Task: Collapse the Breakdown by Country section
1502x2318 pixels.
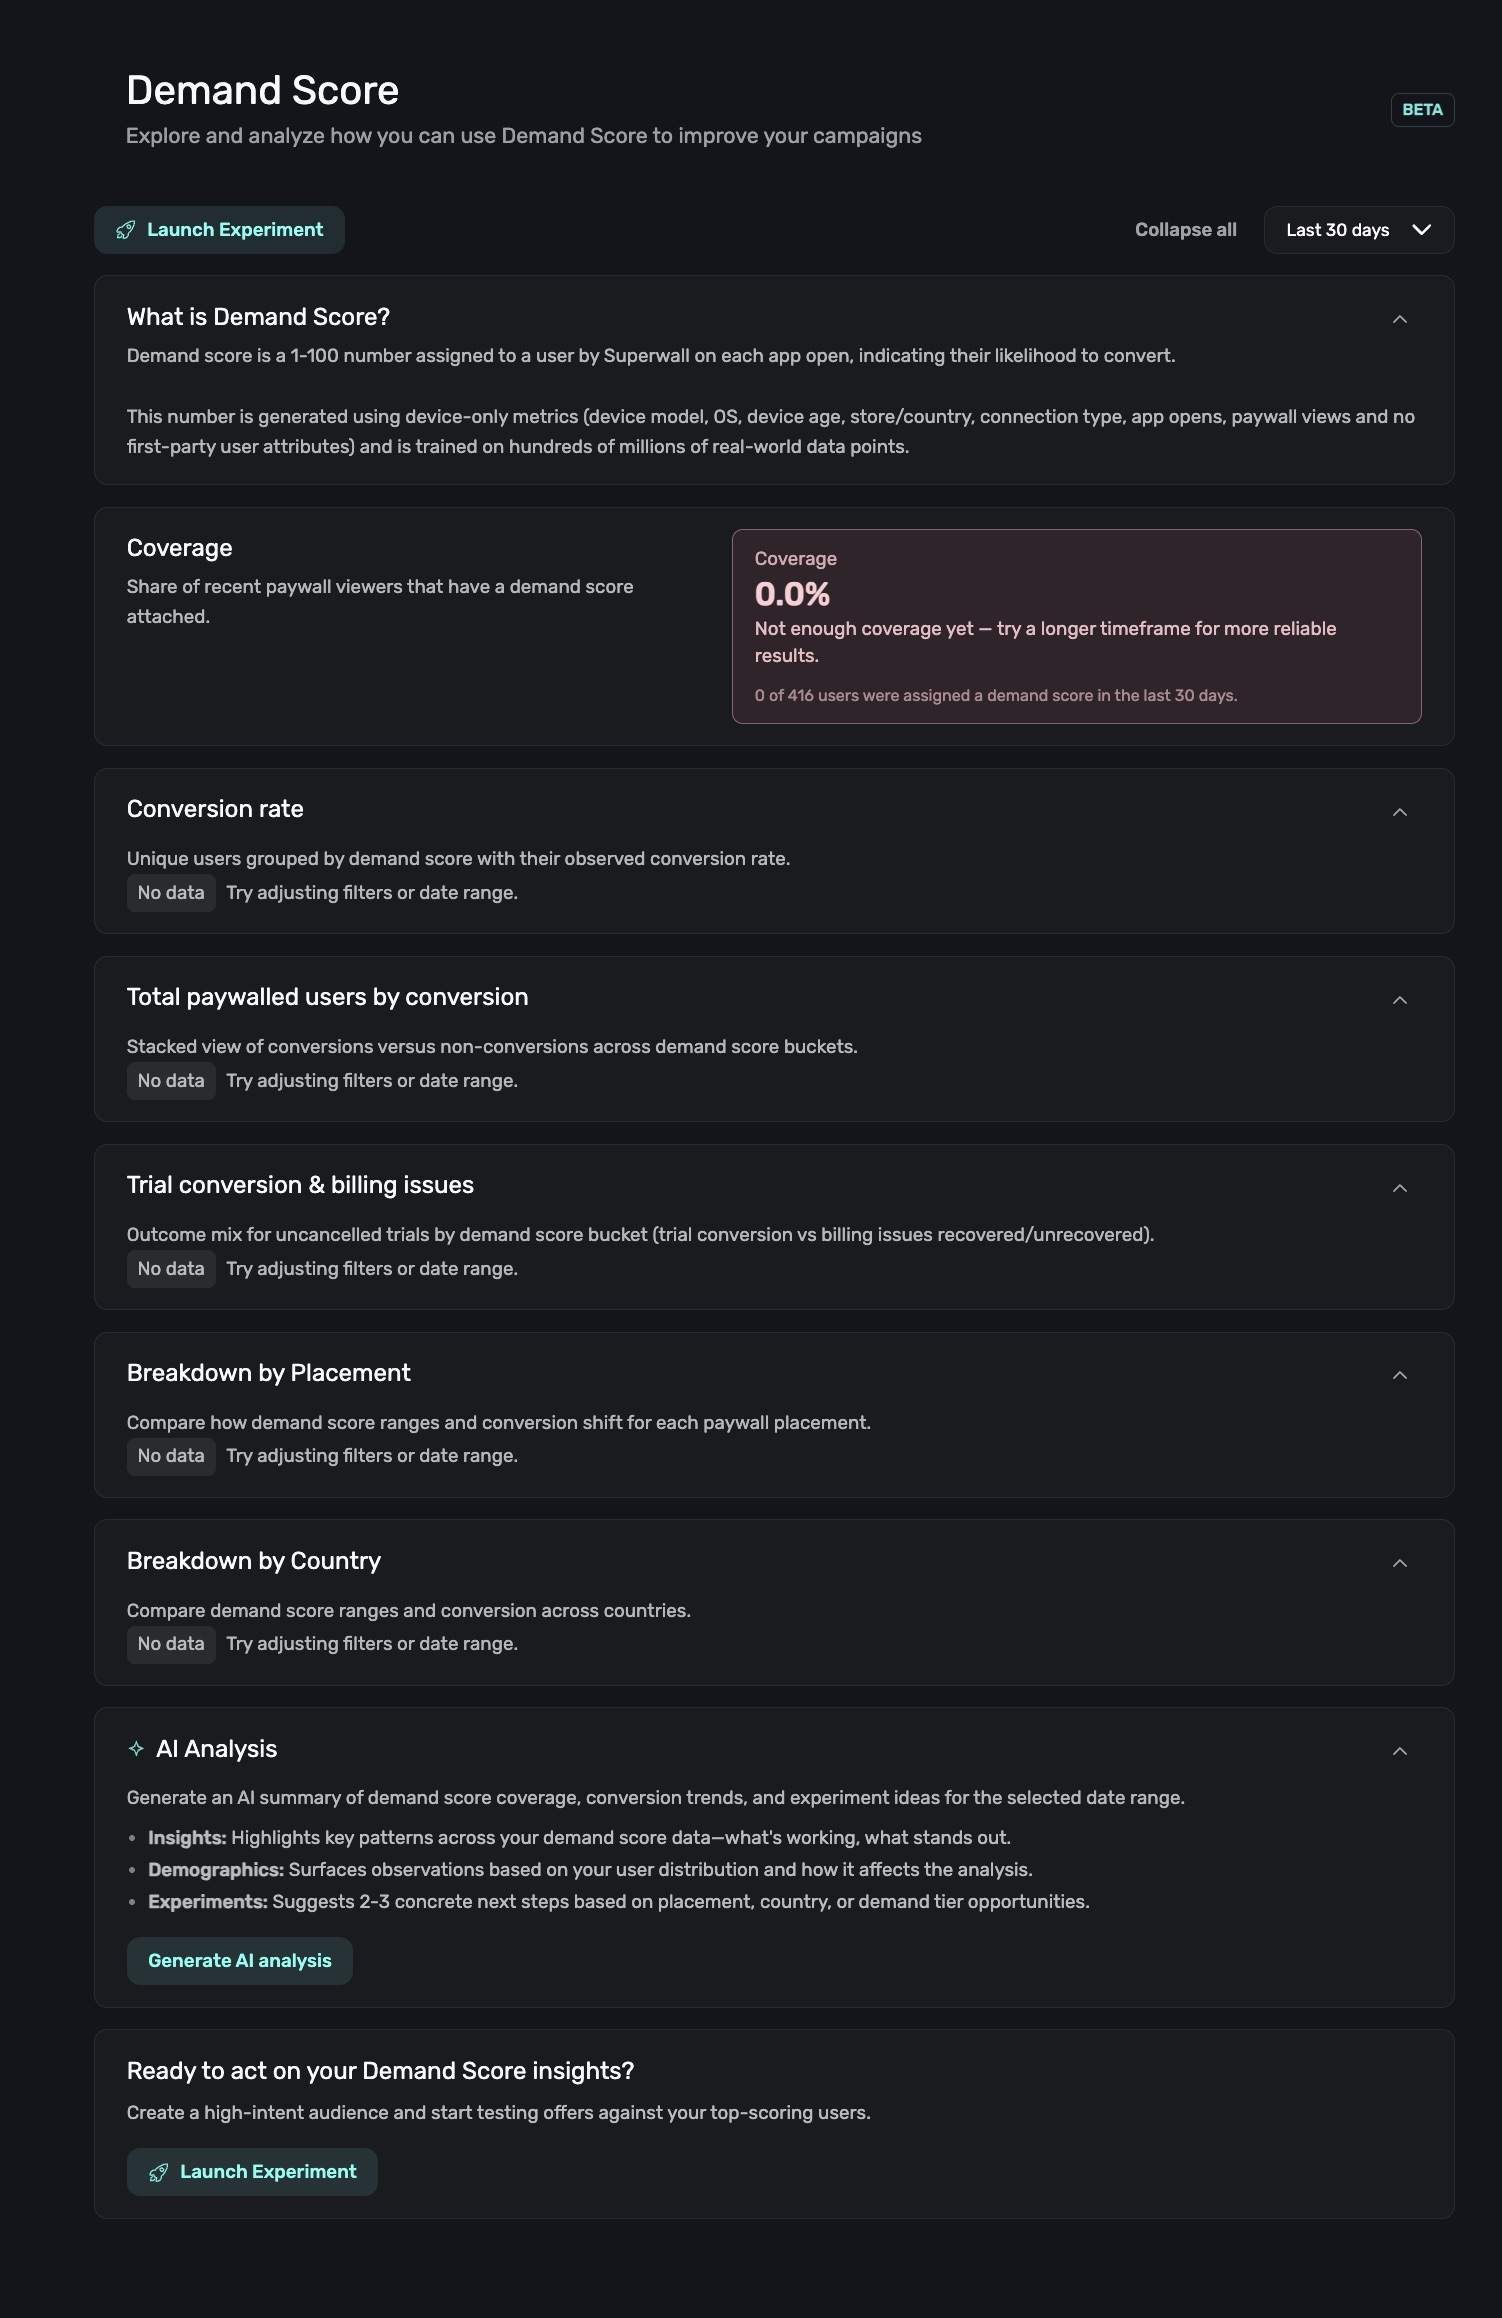Action: click(x=1399, y=1563)
